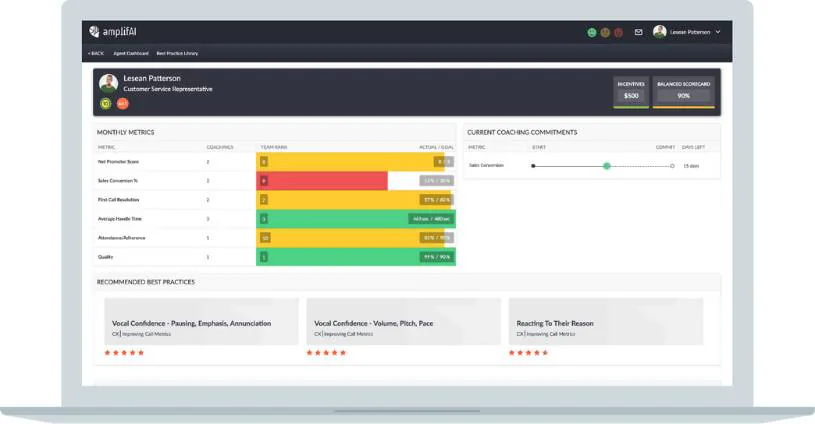Select the Net Promoter Score metric row

tap(275, 162)
